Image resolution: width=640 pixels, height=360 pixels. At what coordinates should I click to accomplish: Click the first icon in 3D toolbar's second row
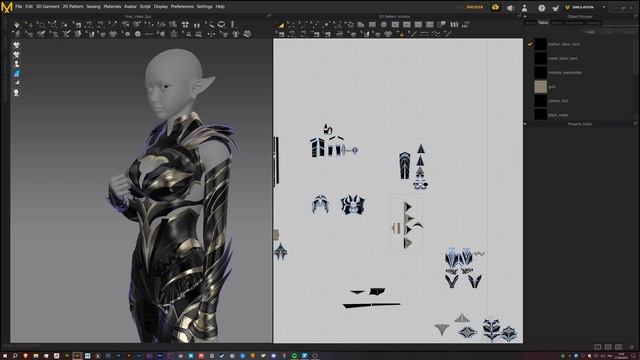pos(17,34)
